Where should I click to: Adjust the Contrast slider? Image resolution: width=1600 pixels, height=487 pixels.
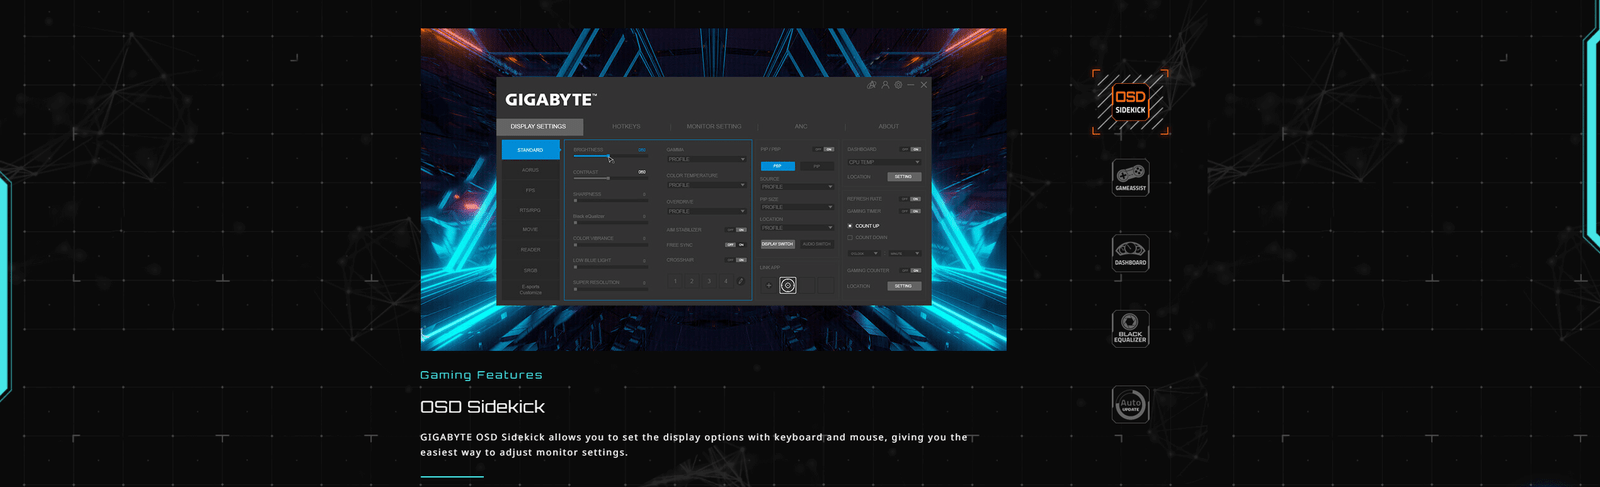click(x=610, y=178)
